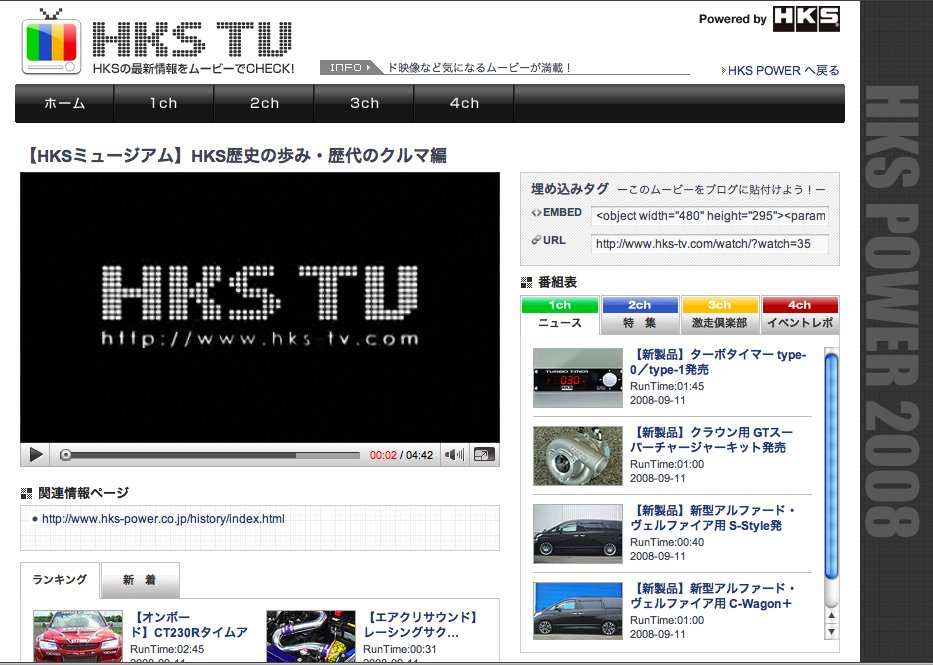Screen dimensions: 933x665
Task: Click the red race car ranking thumbnail
Action: pos(78,637)
